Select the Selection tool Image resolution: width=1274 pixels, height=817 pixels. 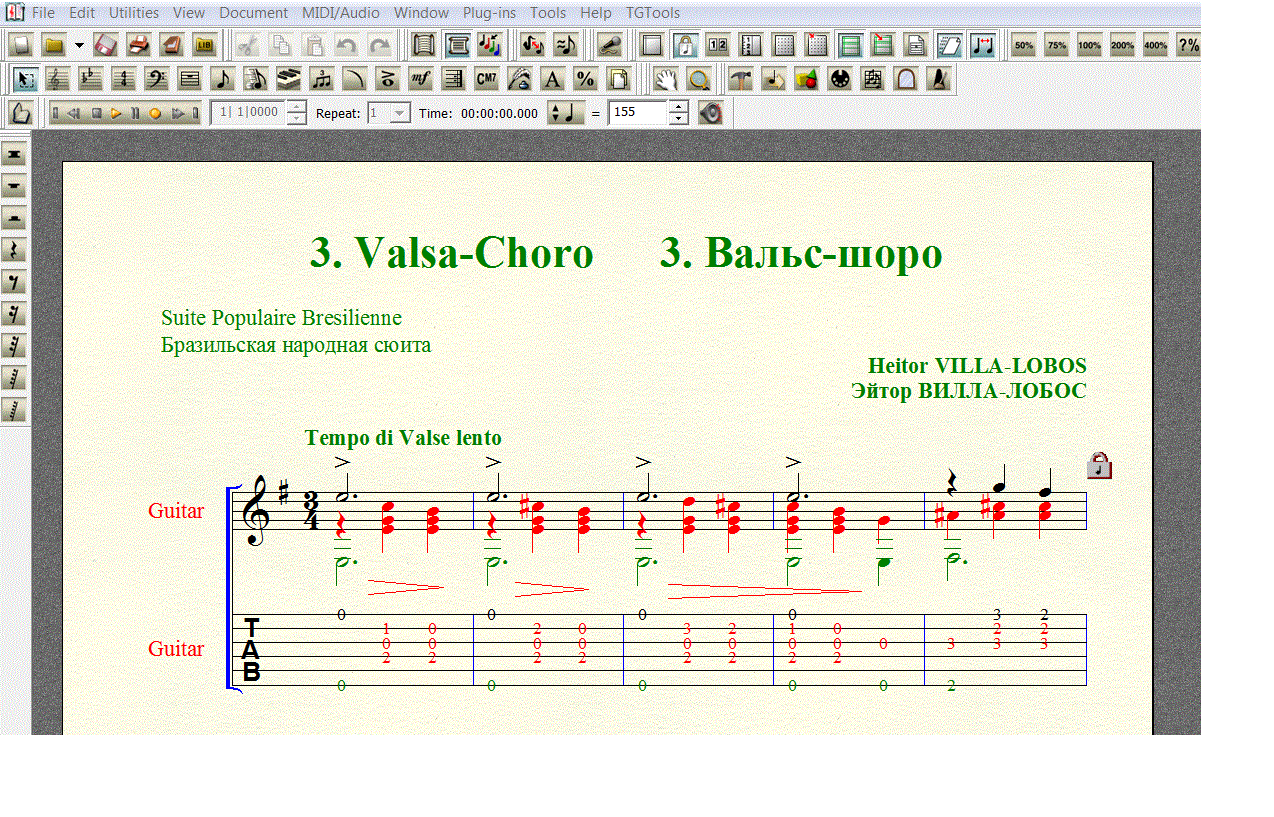tap(26, 79)
